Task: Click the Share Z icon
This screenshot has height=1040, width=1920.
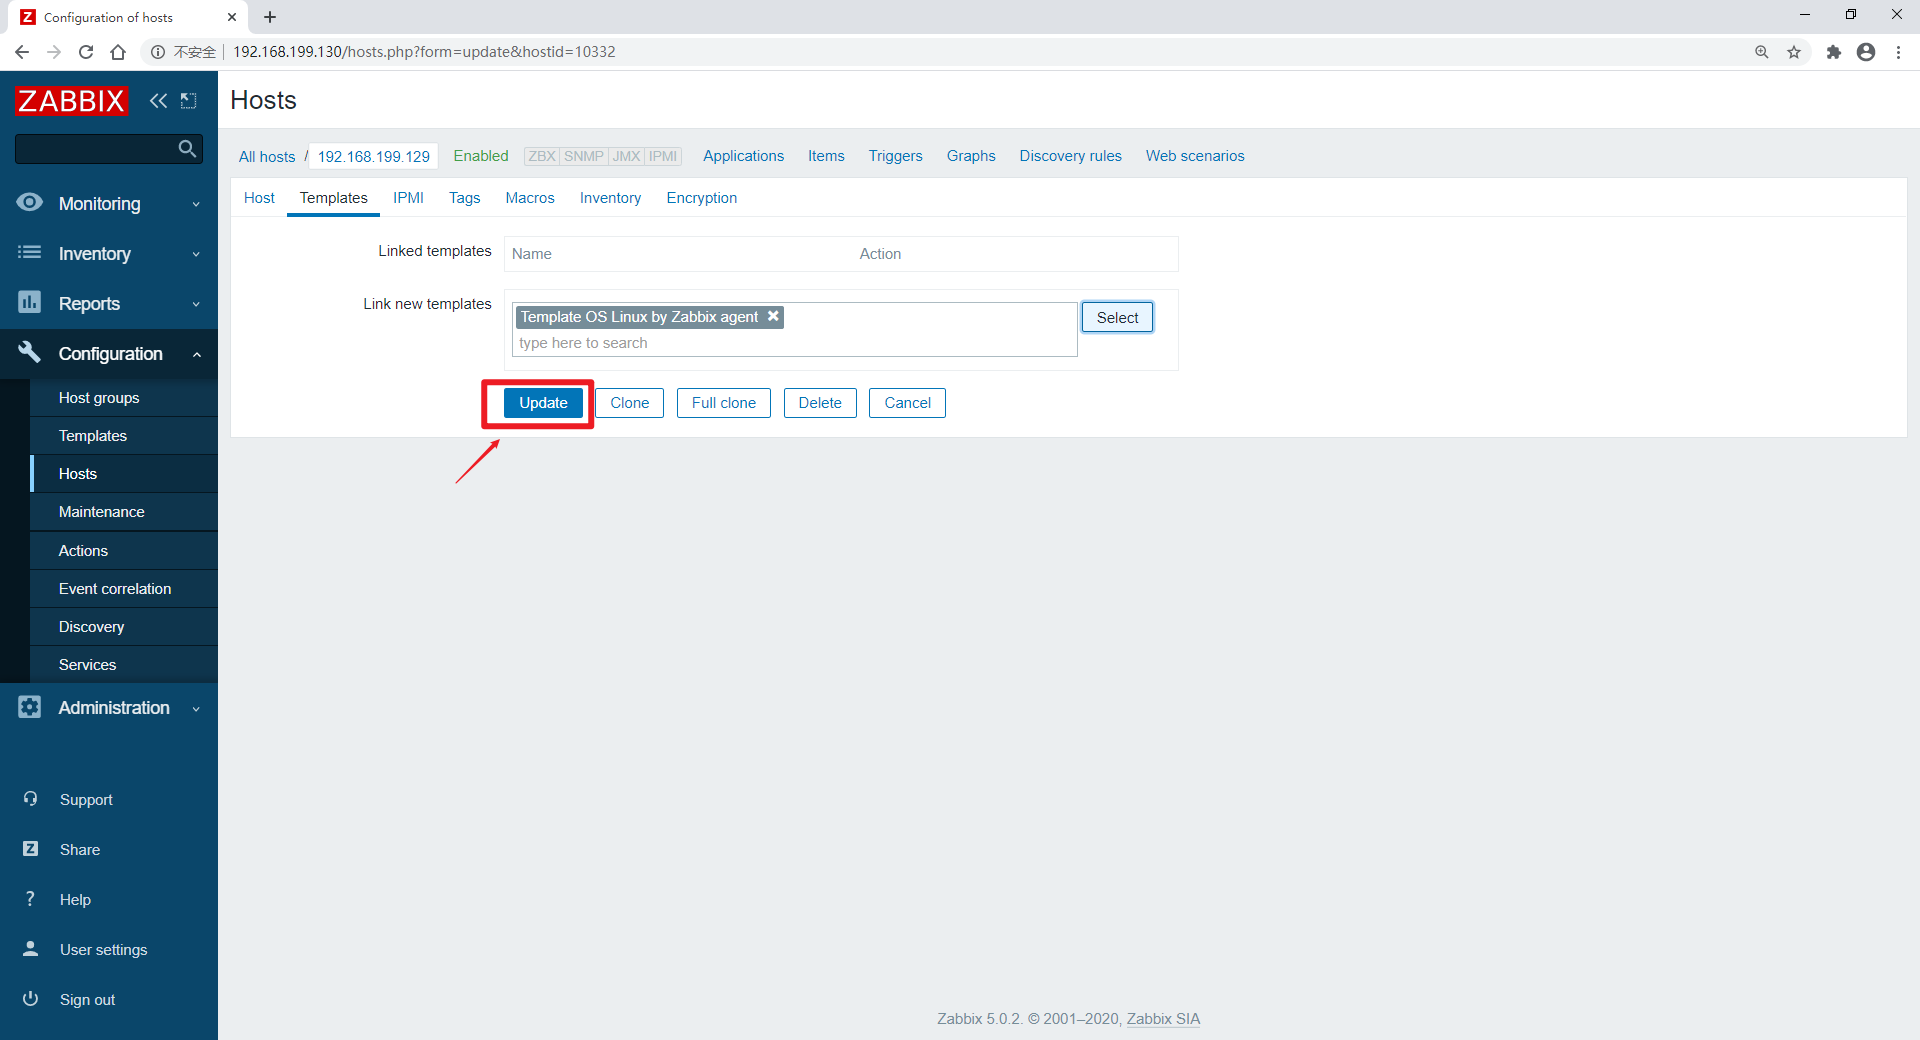Action: pyautogui.click(x=30, y=849)
